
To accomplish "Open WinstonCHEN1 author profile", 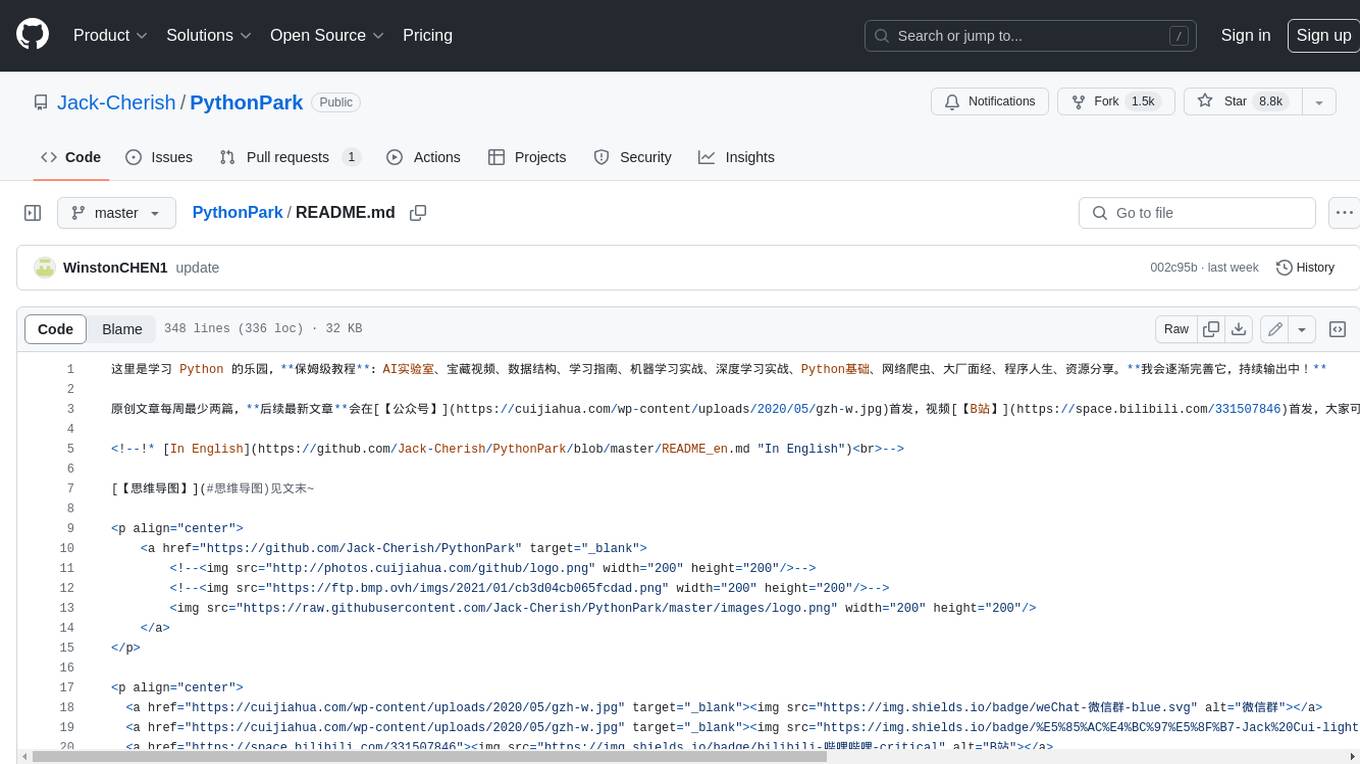I will (x=115, y=268).
